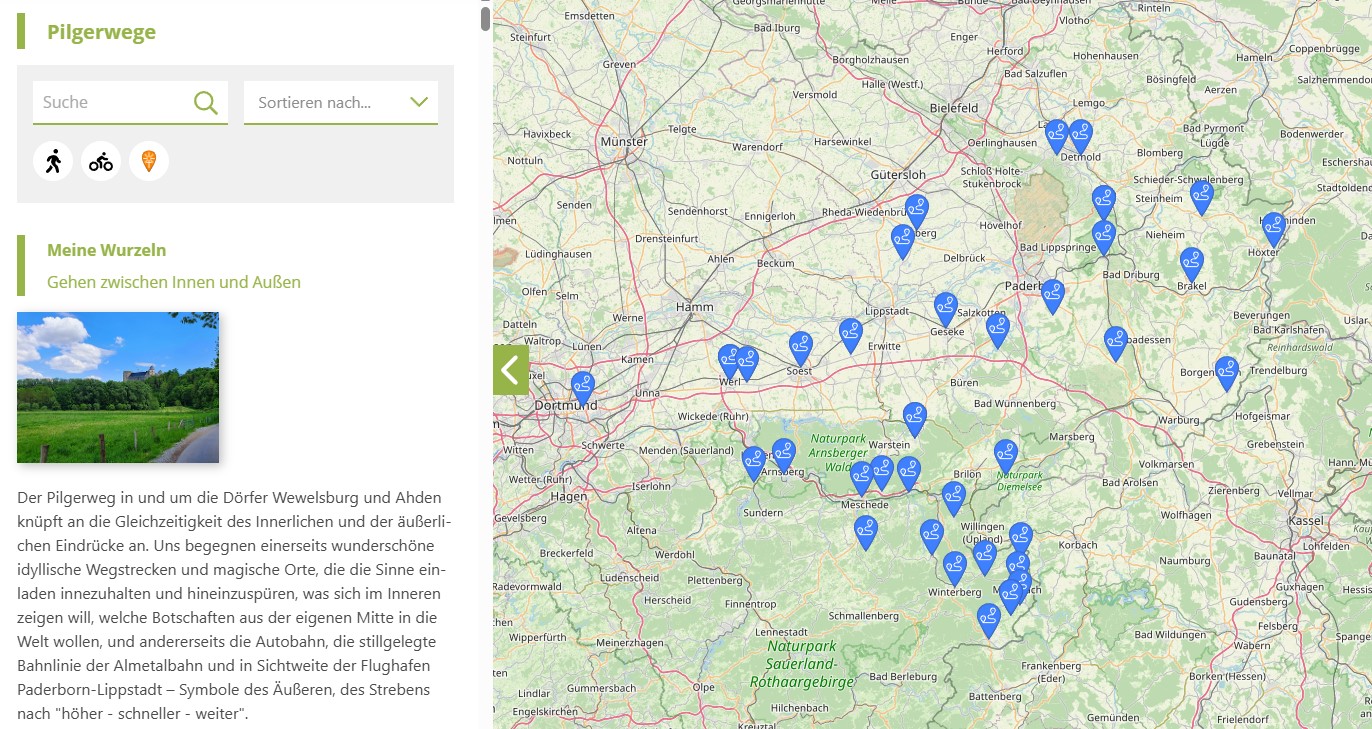Click the map marker near Dortmund
Image resolution: width=1372 pixels, height=729 pixels.
coord(583,386)
